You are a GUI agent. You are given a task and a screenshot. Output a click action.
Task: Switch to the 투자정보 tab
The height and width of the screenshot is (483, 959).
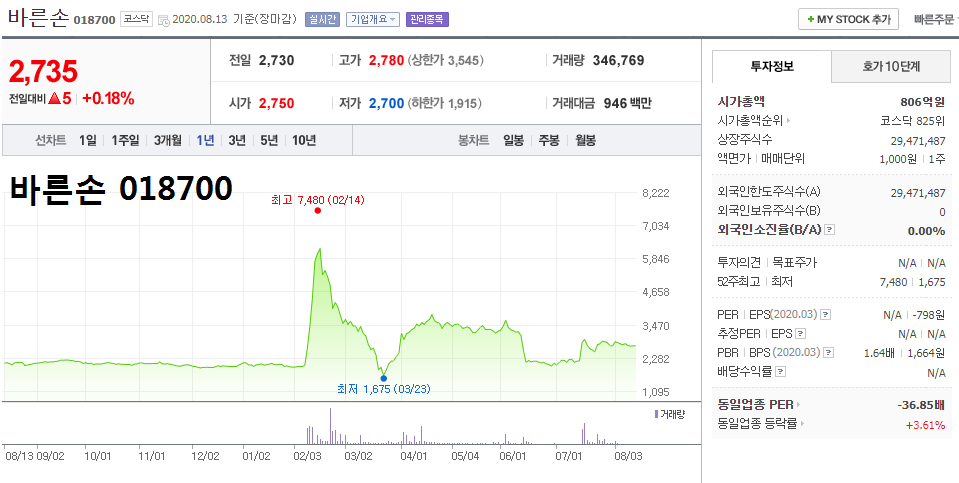[772, 67]
